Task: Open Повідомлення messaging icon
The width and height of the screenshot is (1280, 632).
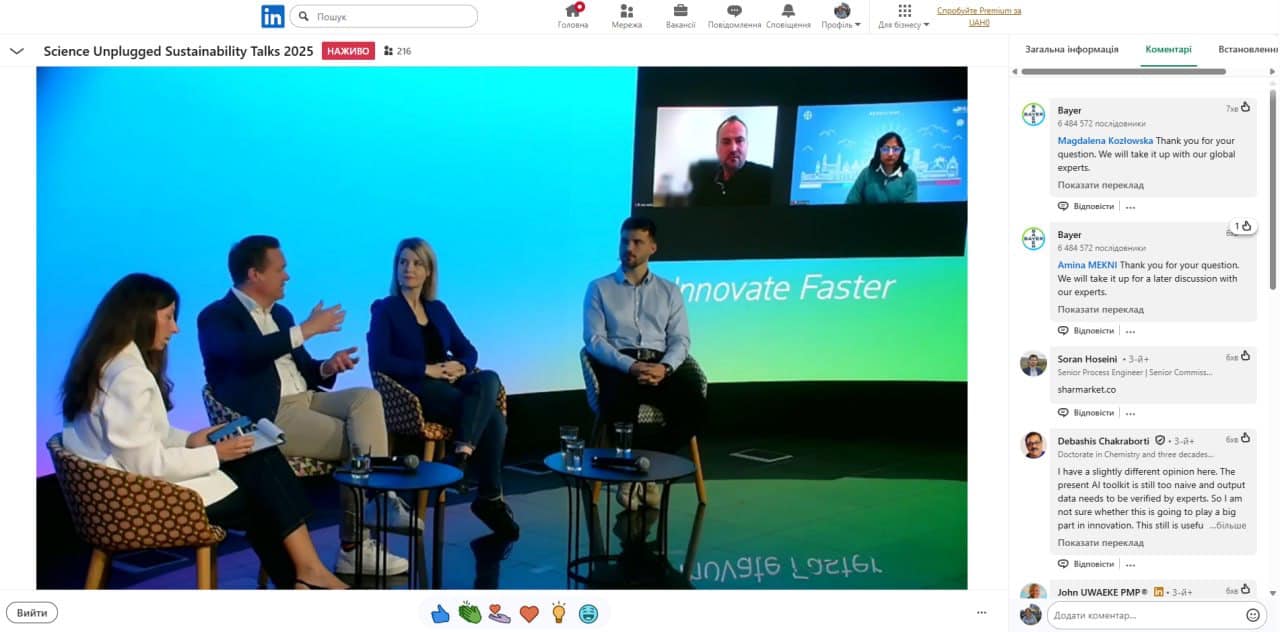Action: pyautogui.click(x=734, y=12)
